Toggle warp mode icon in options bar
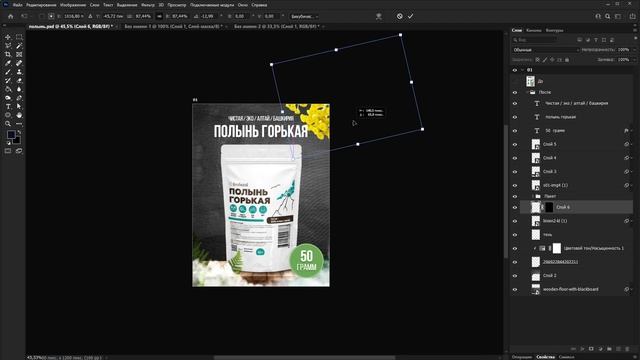This screenshot has height=360, width=640. coord(379,16)
